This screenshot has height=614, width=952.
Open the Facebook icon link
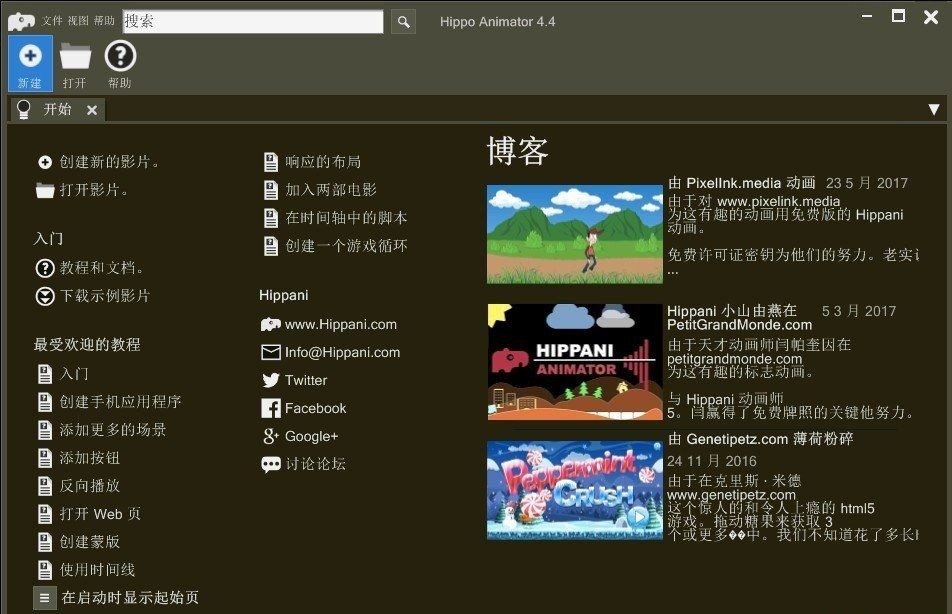270,408
